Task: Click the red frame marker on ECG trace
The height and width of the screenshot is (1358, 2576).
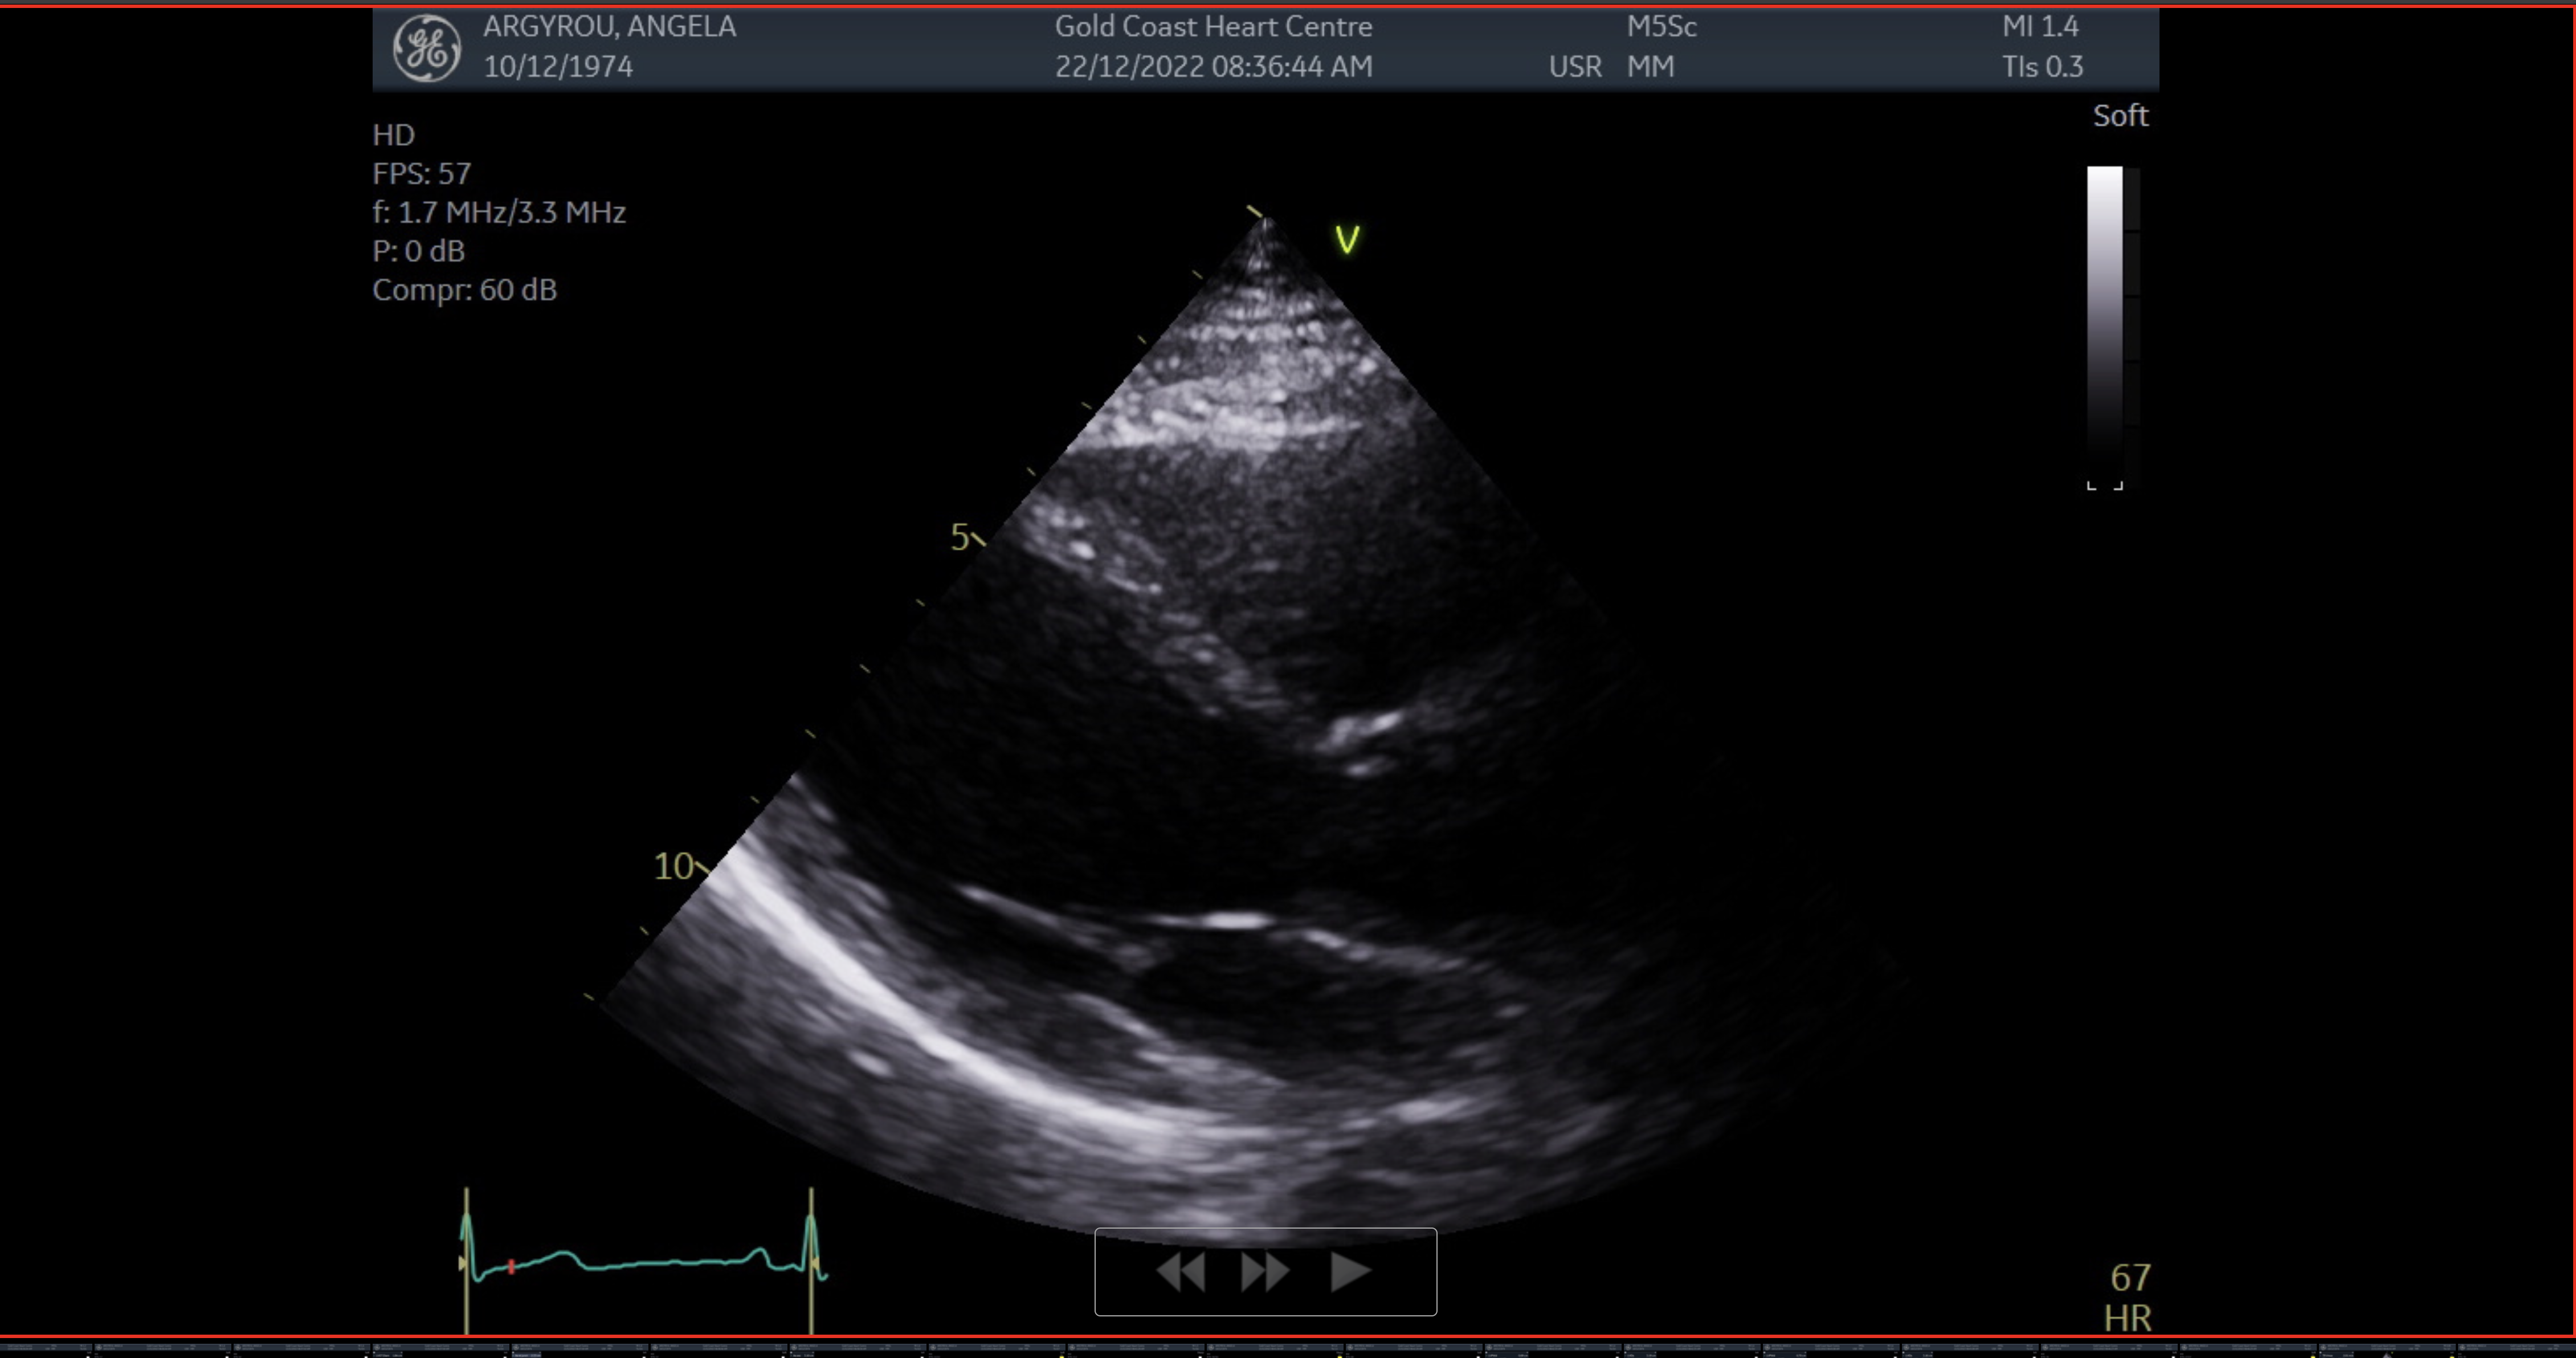Action: [511, 1267]
